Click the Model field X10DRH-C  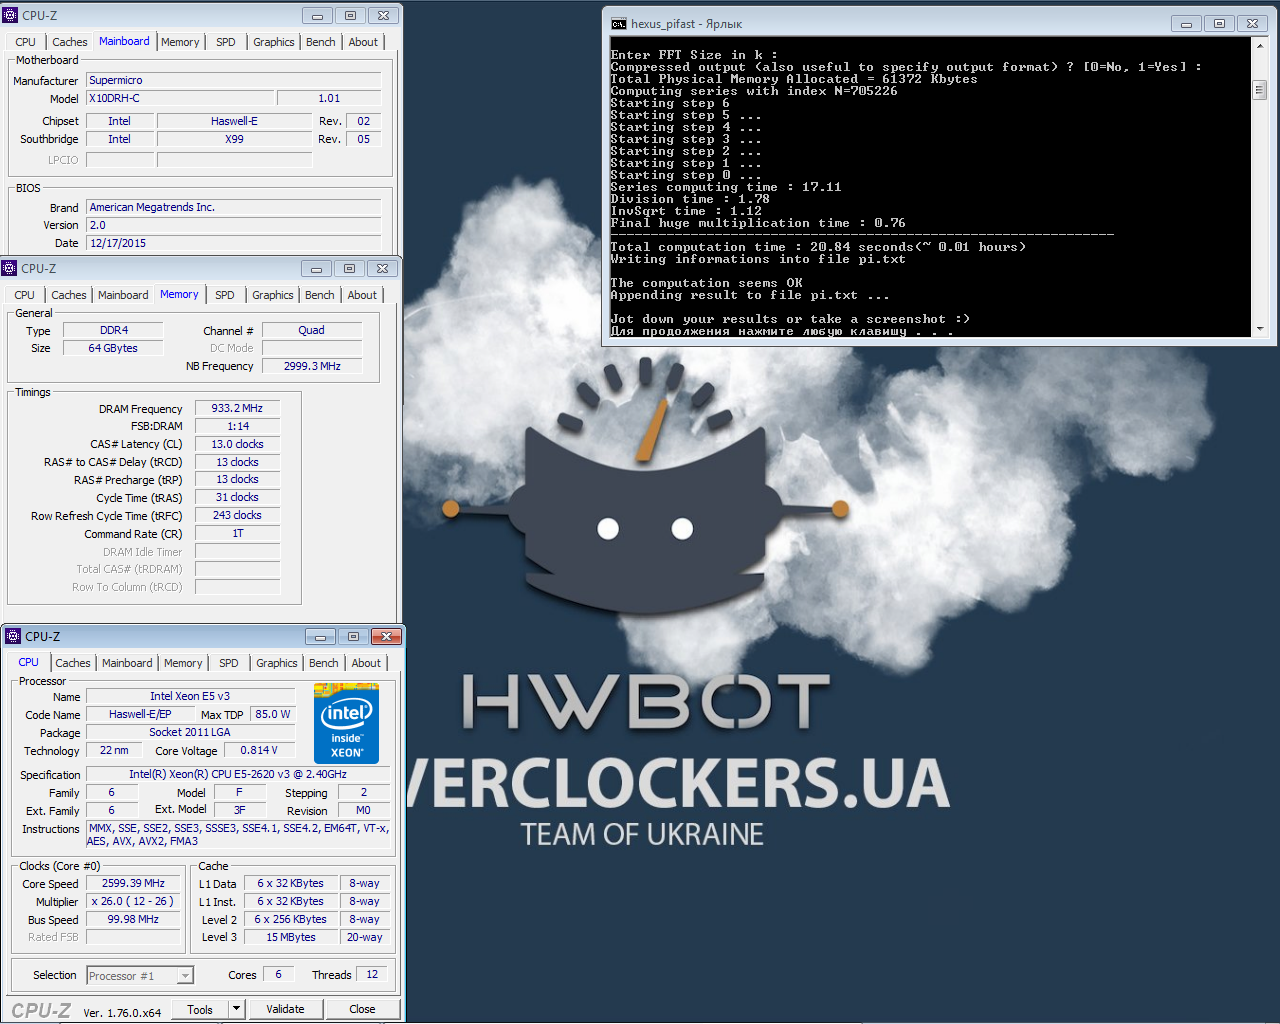[179, 98]
